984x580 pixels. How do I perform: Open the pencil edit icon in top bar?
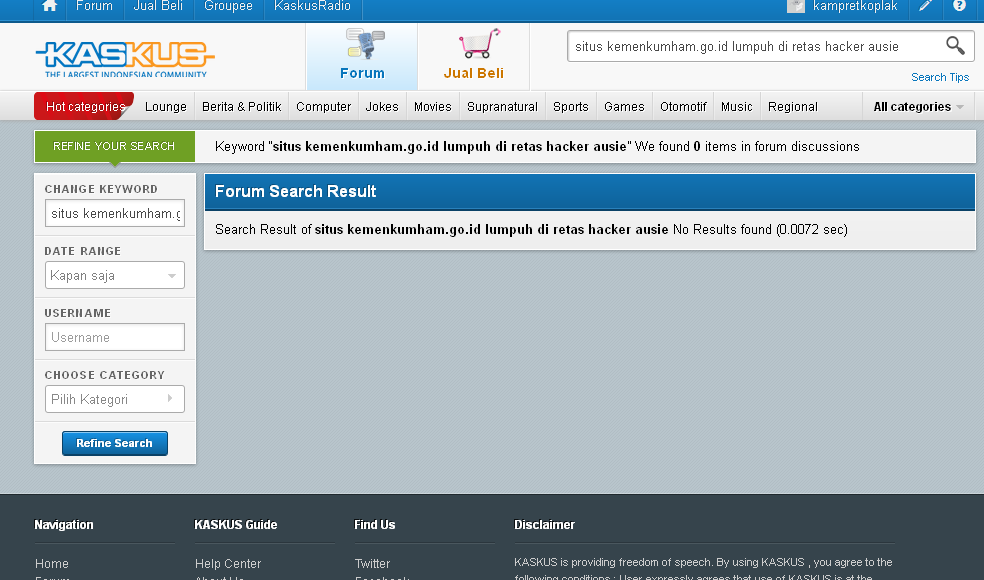[x=925, y=7]
